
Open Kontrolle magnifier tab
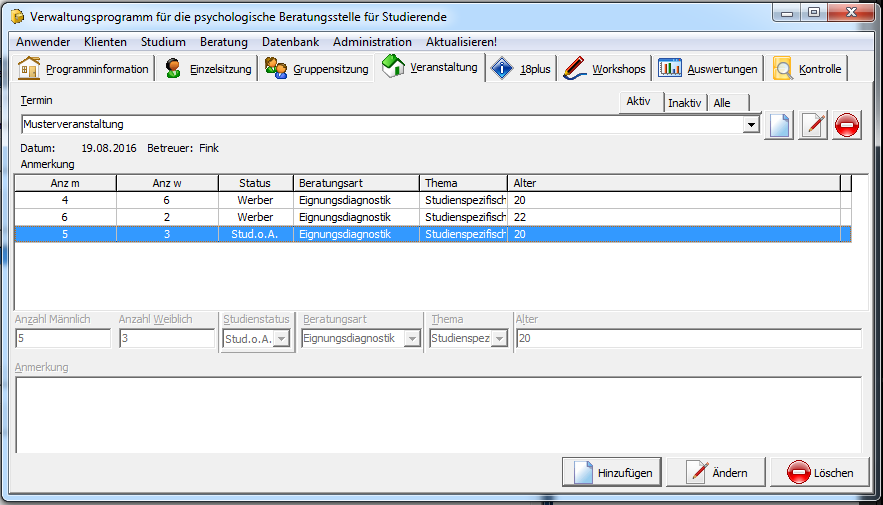pos(809,69)
